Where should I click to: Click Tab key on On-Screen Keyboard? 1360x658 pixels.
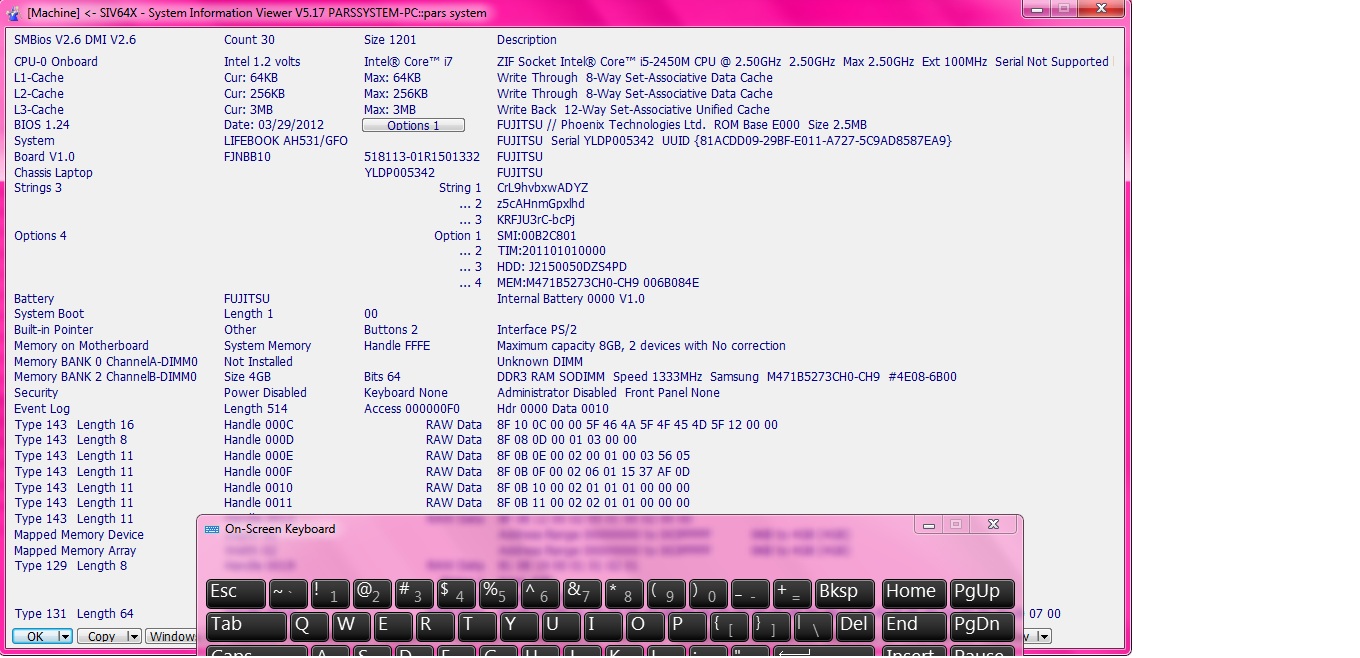tap(247, 626)
